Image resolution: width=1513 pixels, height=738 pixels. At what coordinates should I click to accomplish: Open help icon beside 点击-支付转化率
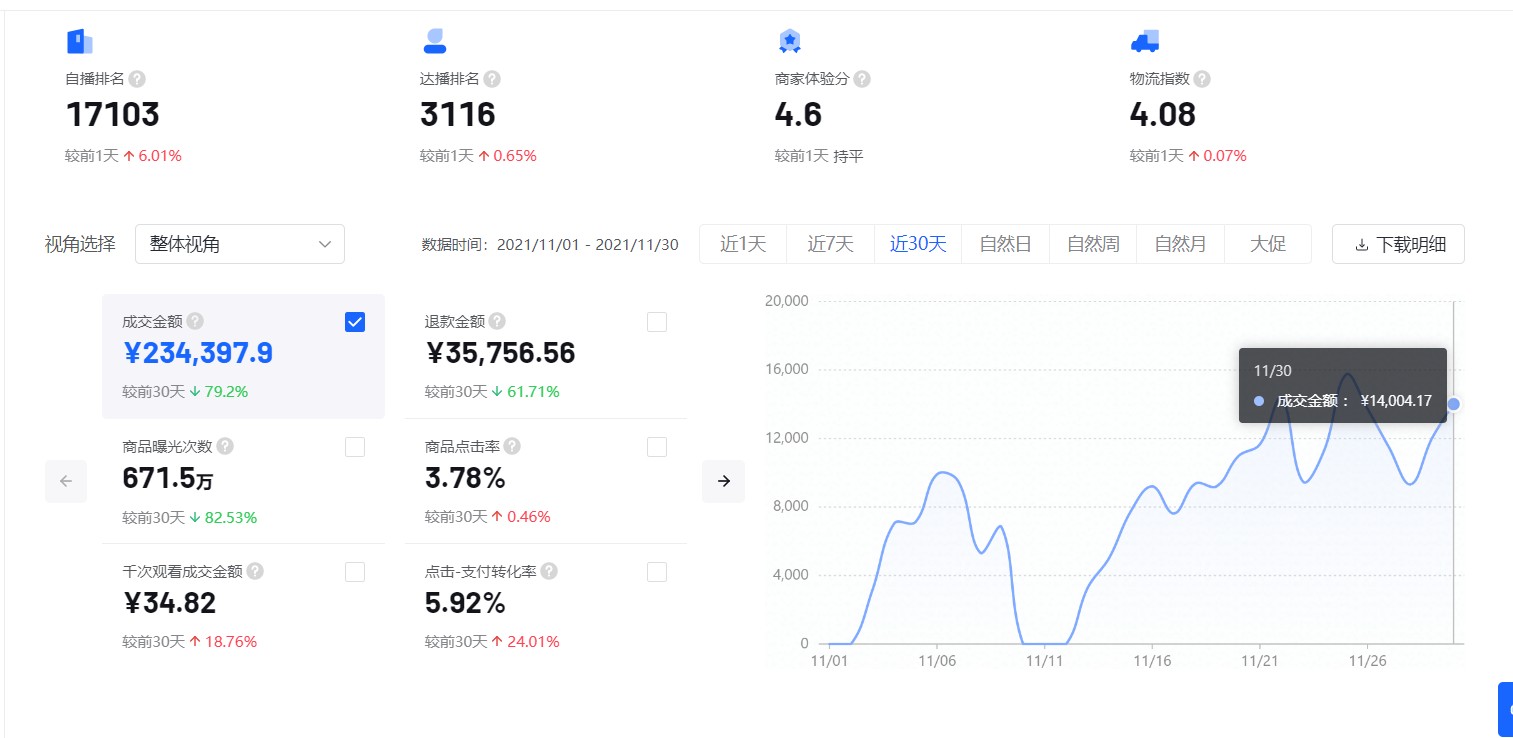pyautogui.click(x=549, y=571)
